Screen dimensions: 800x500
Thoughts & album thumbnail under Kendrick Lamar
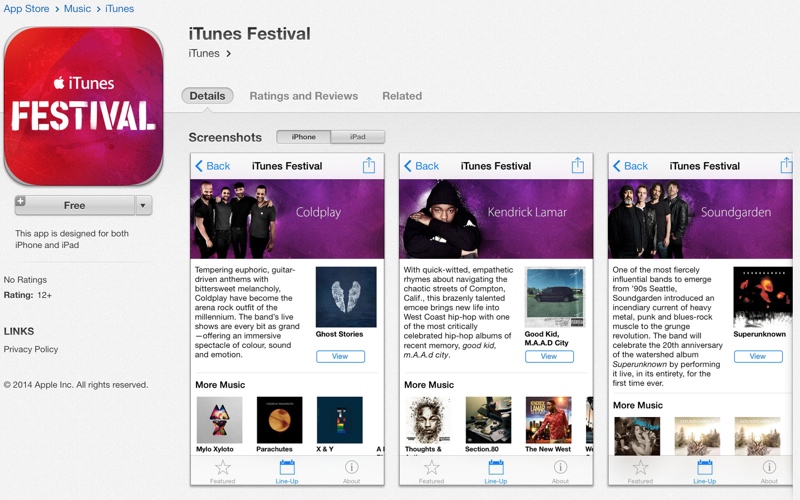tap(428, 420)
